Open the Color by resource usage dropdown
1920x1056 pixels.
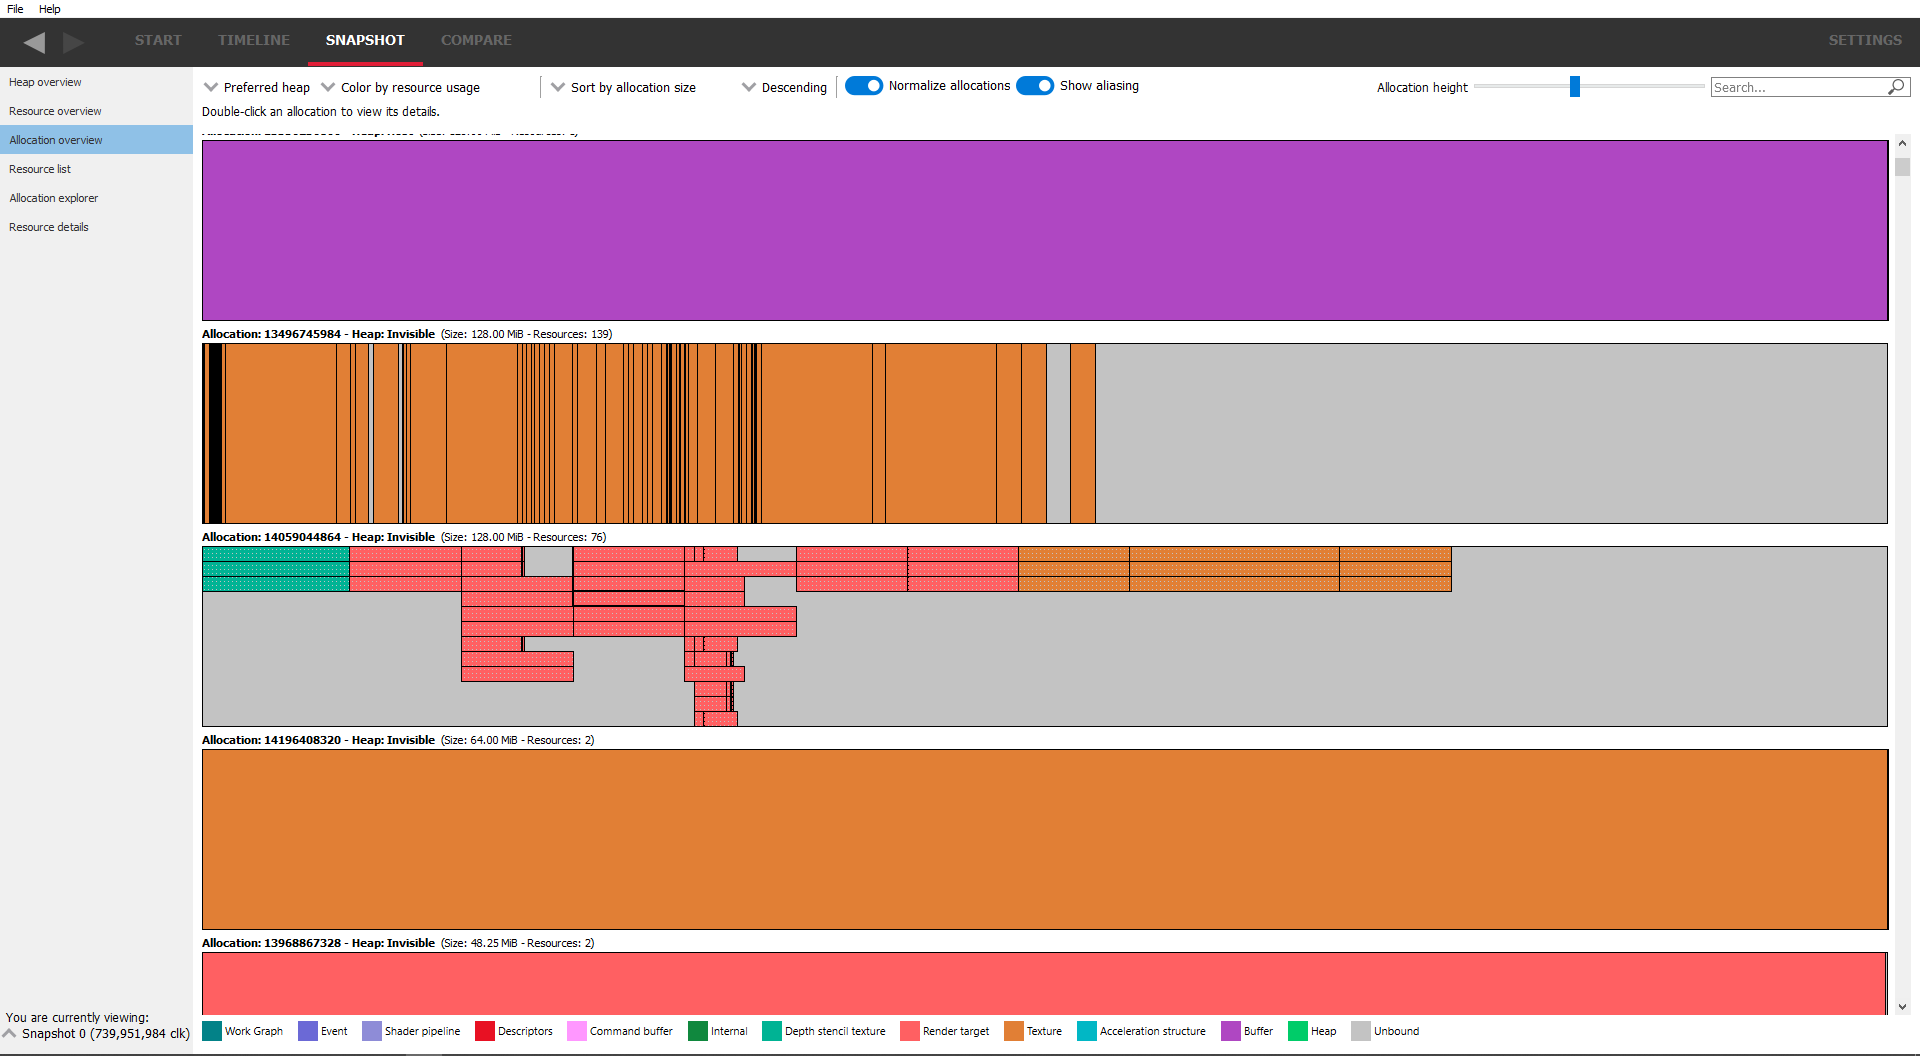point(400,88)
